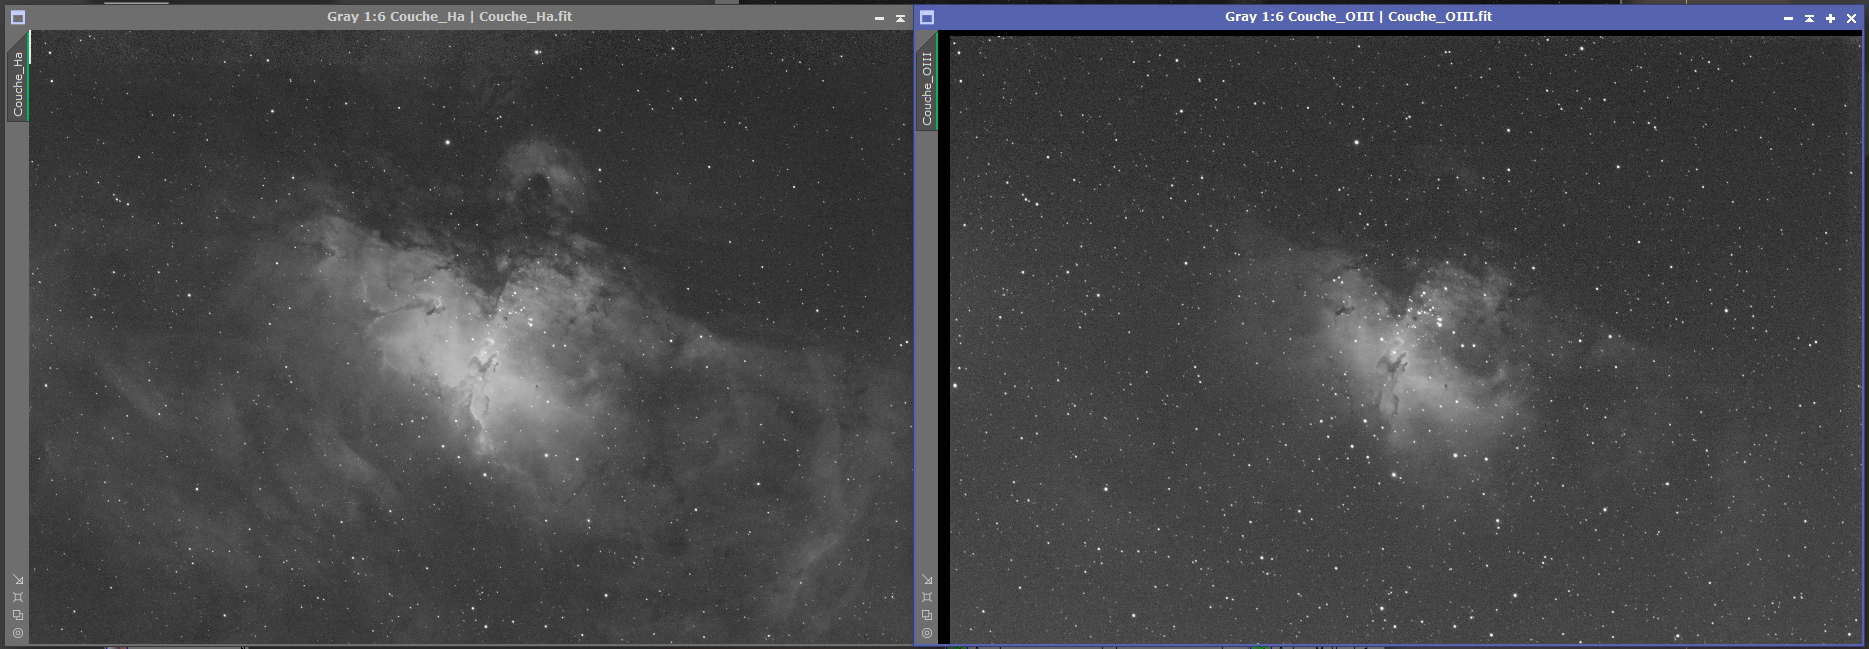
Task: Close the Couche_OIII image window
Action: pyautogui.click(x=1851, y=18)
